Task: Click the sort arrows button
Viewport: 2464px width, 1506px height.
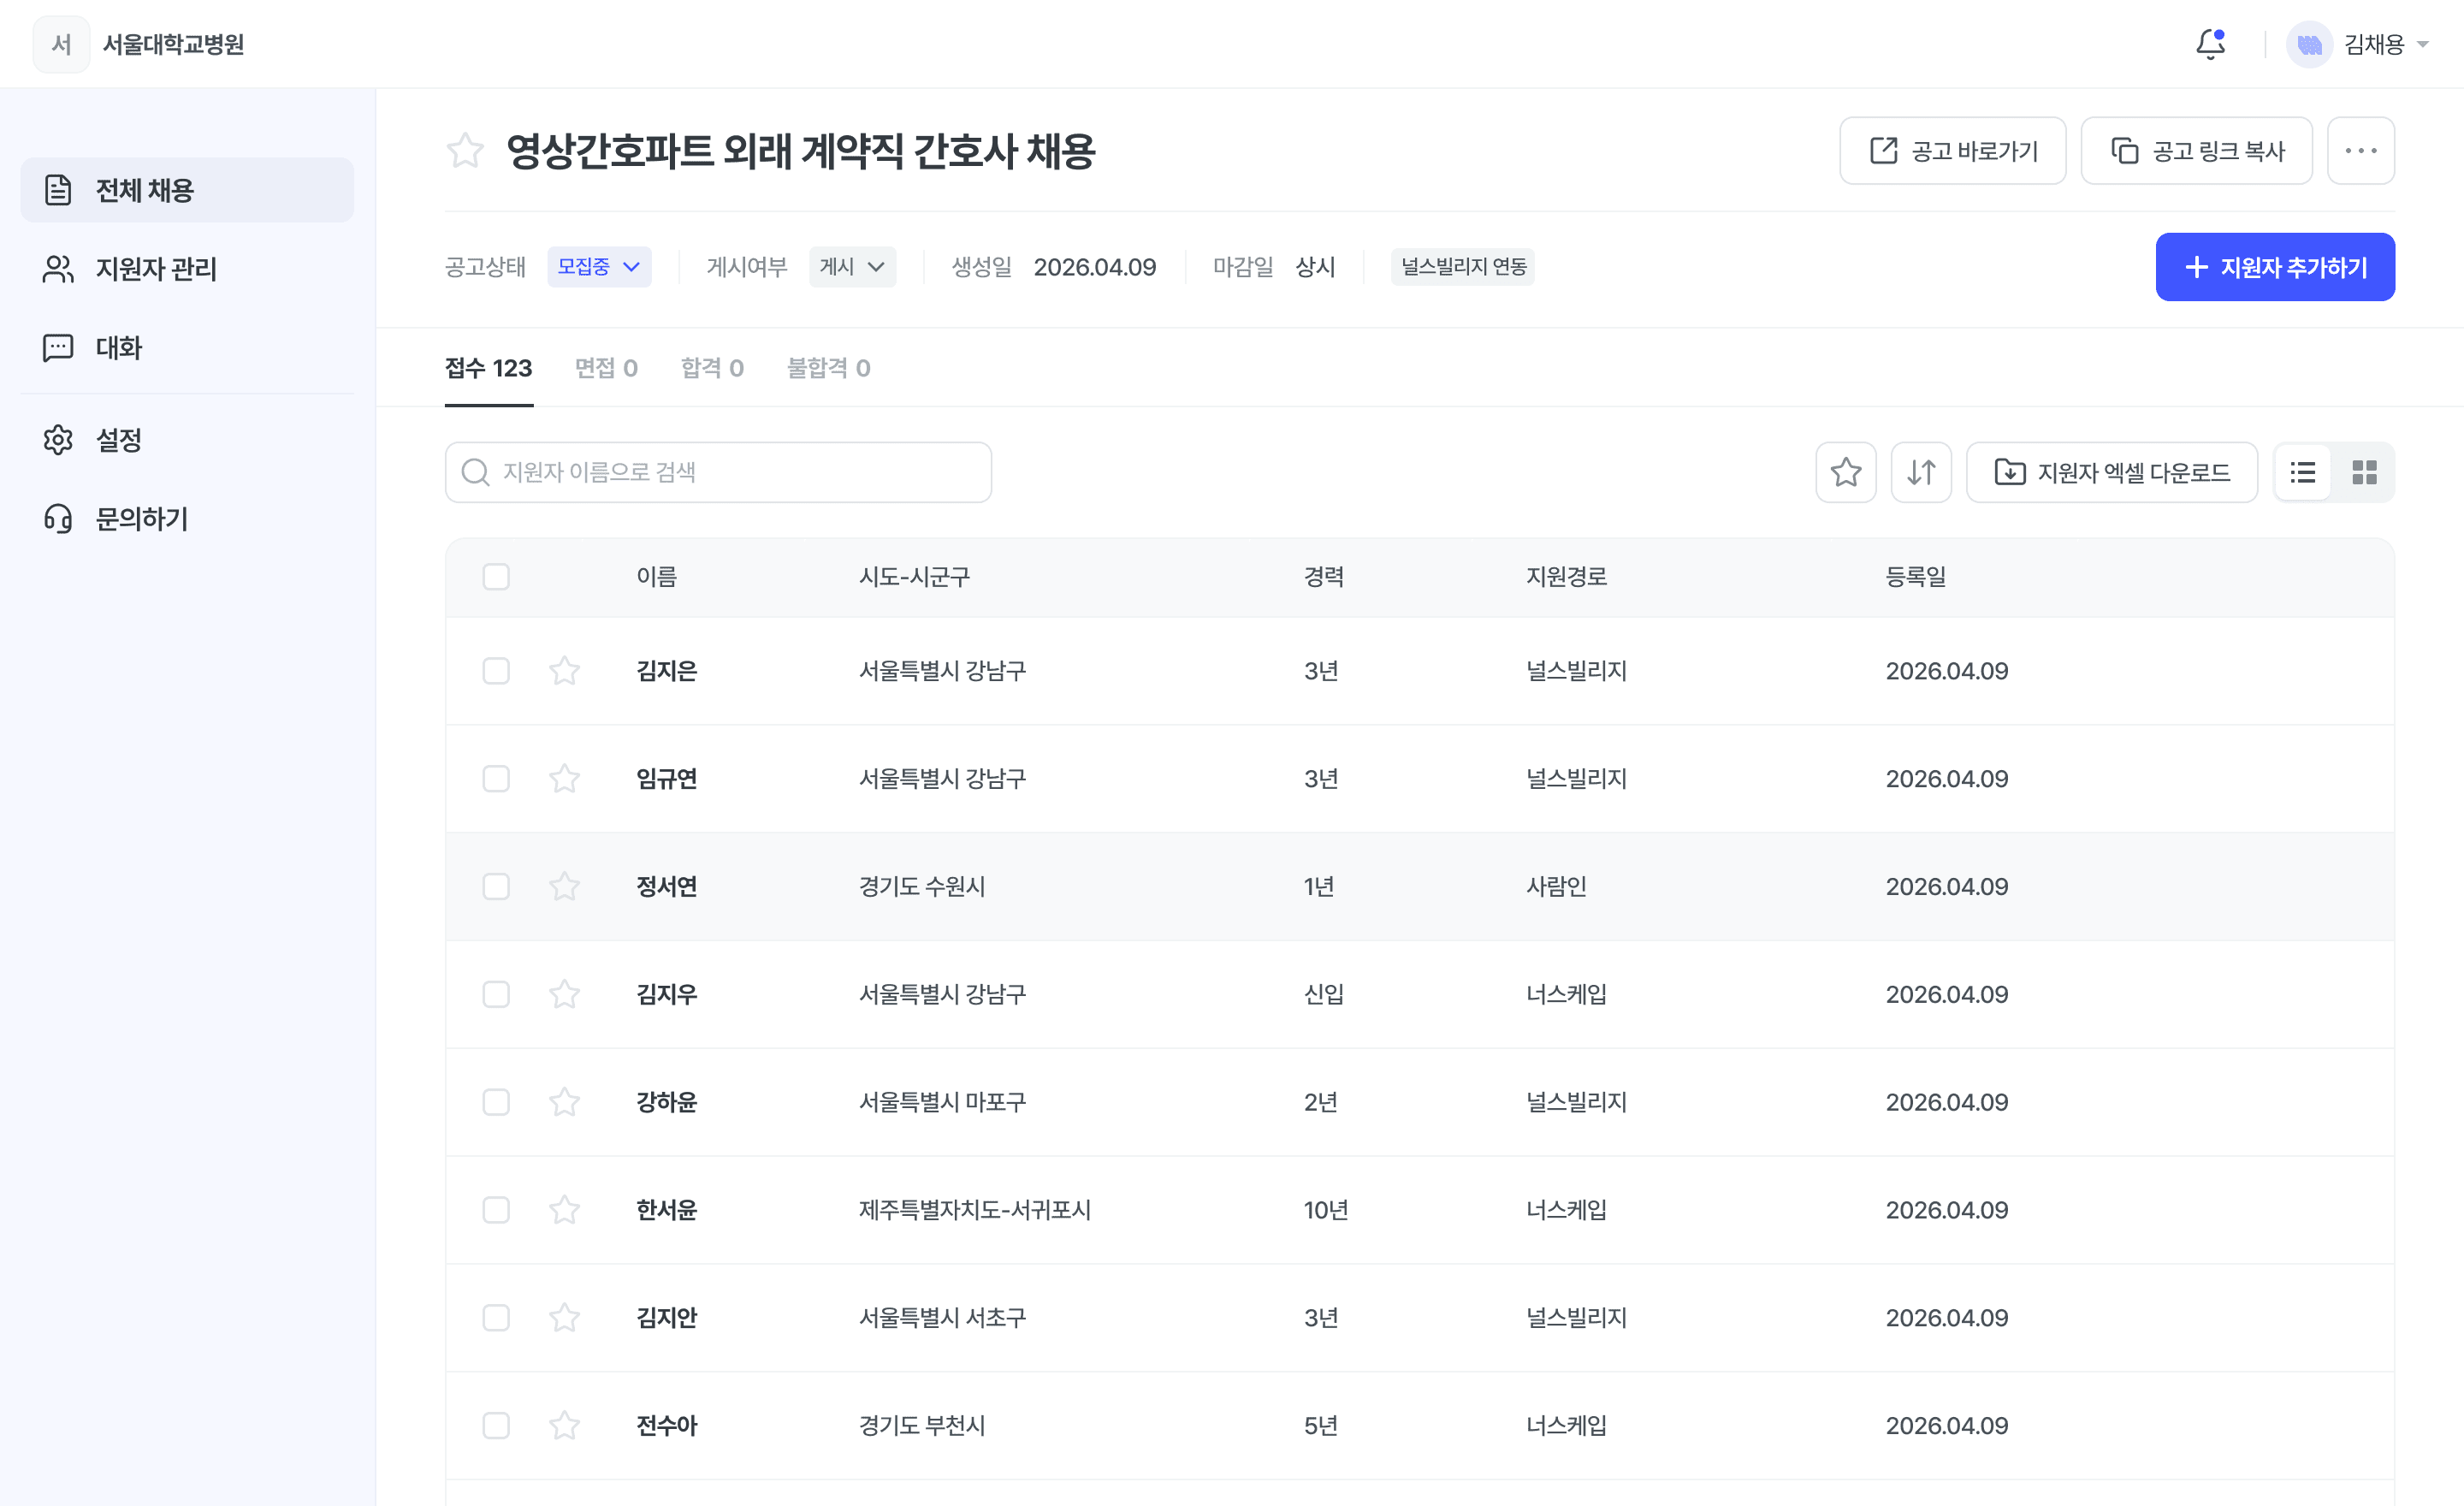Action: (1920, 472)
